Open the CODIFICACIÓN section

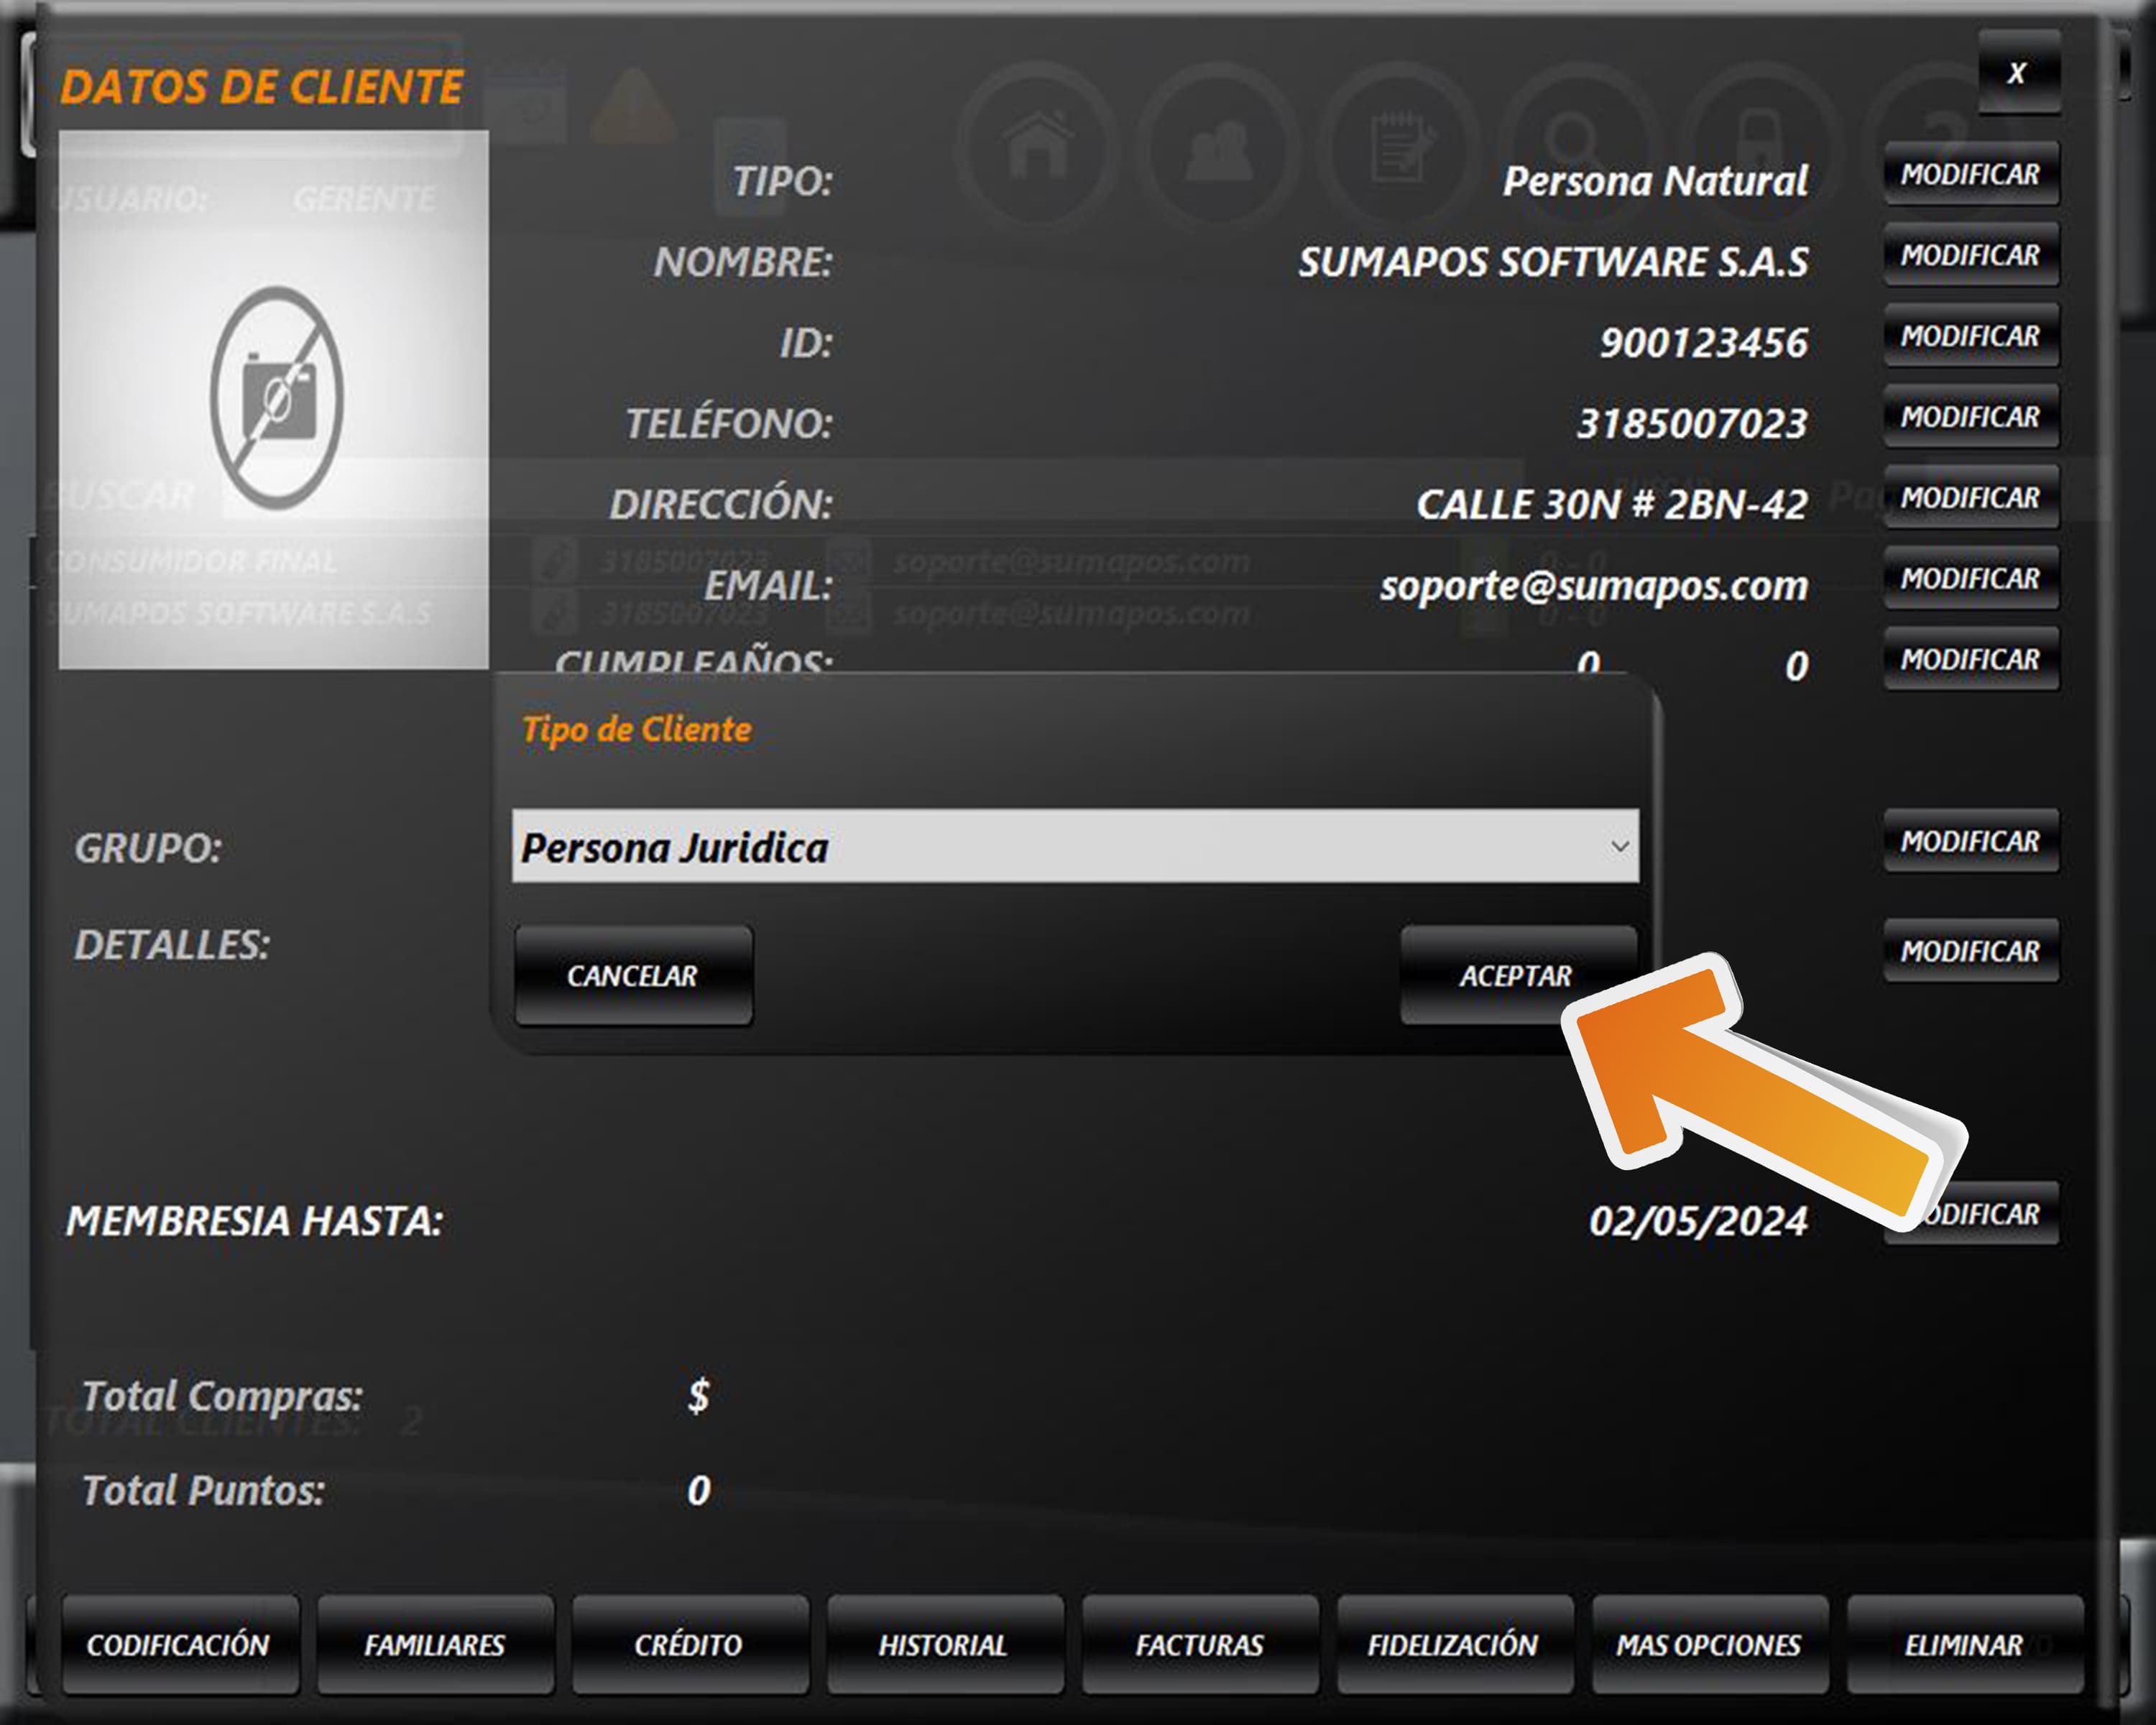tap(179, 1645)
